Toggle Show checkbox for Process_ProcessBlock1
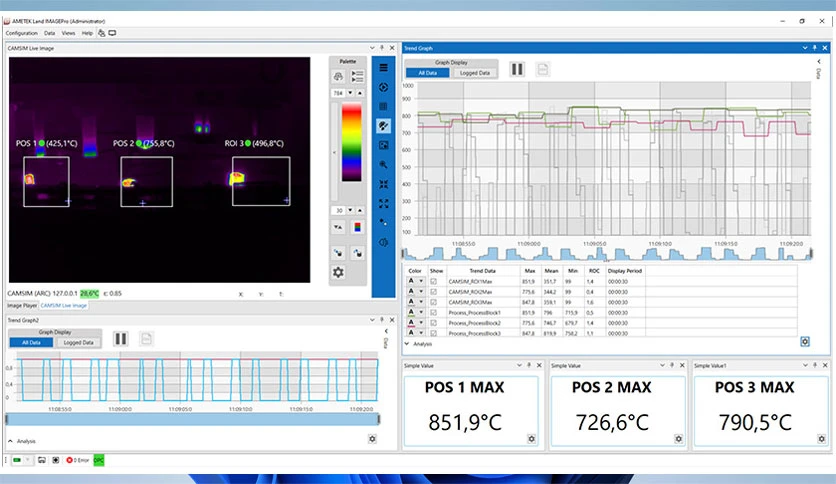Viewport: 836px width, 484px height. pos(433,312)
